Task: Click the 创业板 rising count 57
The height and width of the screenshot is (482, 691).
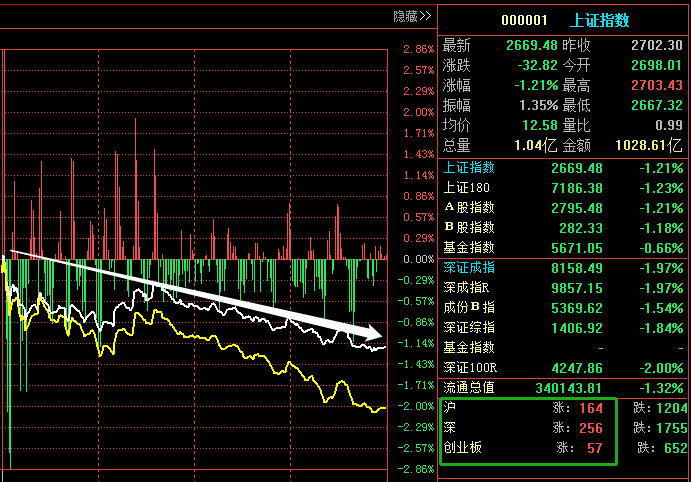Action: 594,448
